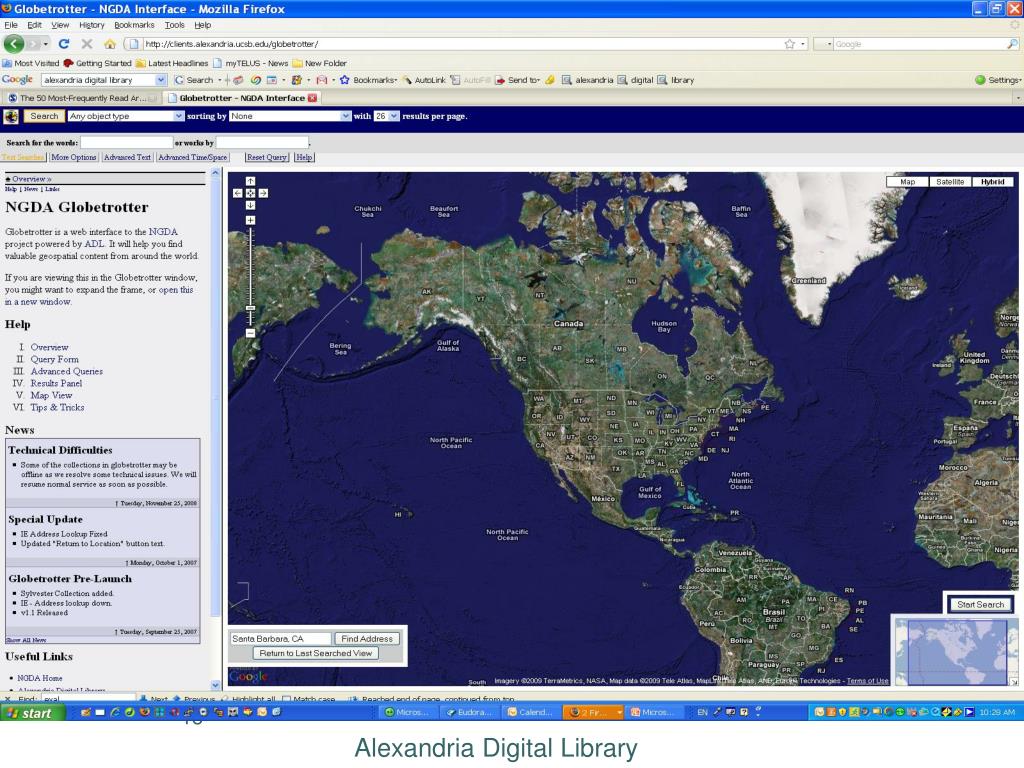Switch the map to Satellite view
Image resolution: width=1024 pixels, height=768 pixels.
click(950, 182)
